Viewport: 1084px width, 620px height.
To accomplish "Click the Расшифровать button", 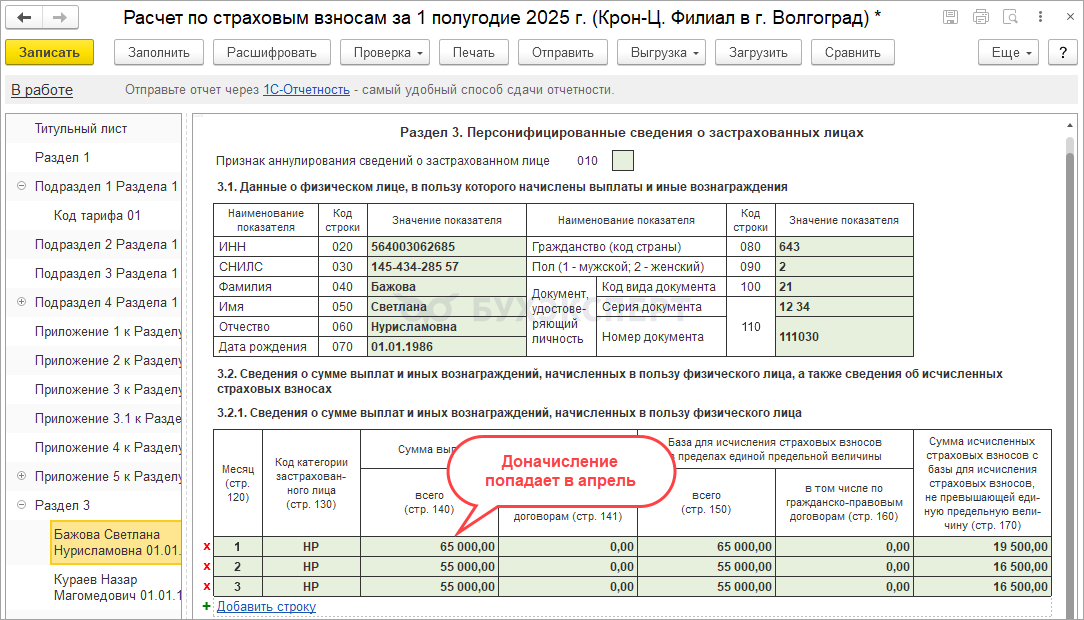I will point(272,53).
